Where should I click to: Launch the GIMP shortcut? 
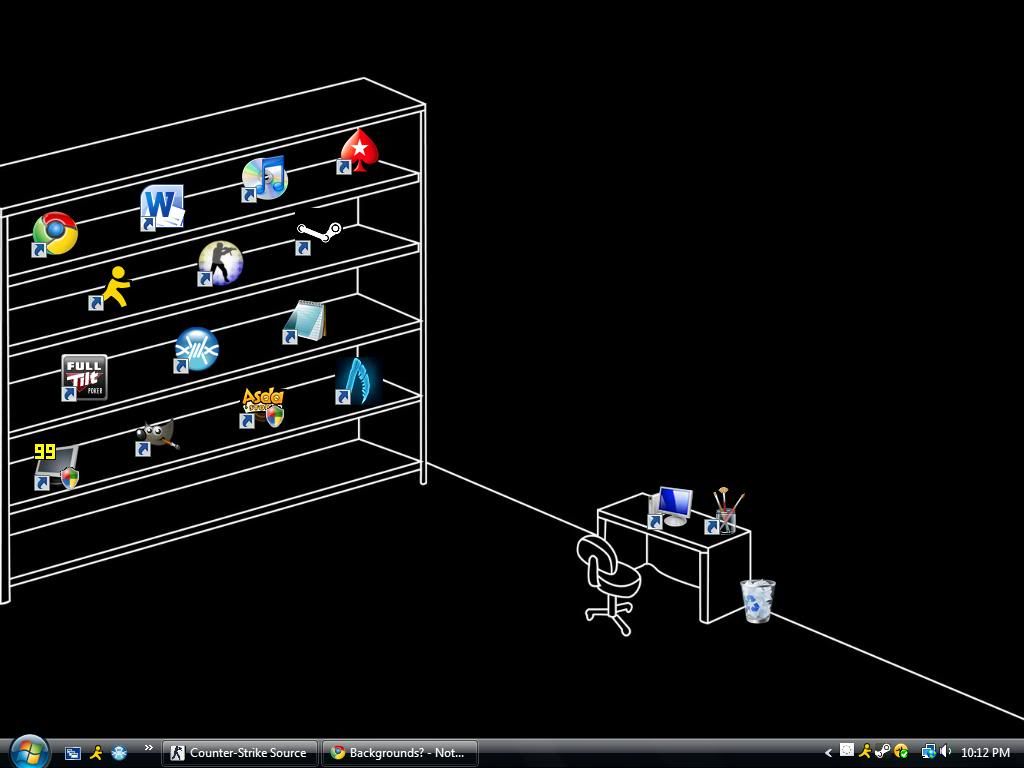coord(157,437)
